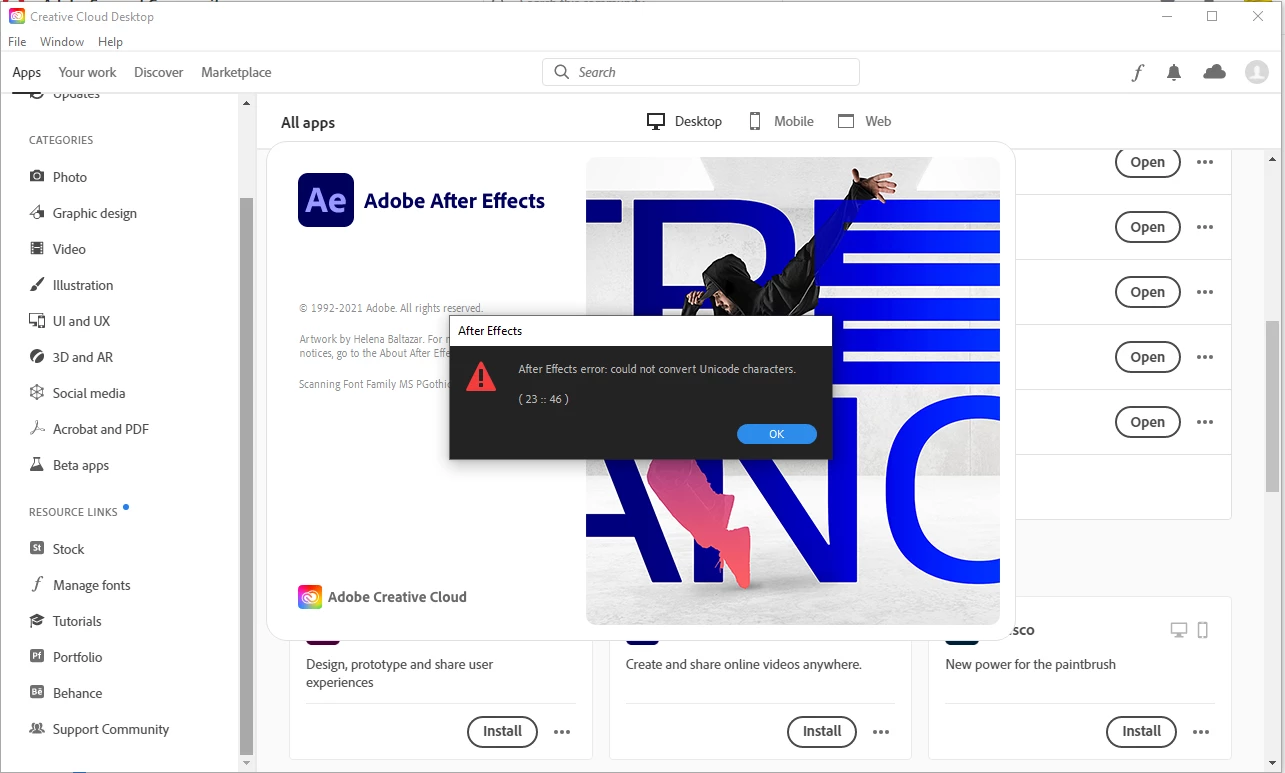Click the Support Community people icon

tap(37, 728)
